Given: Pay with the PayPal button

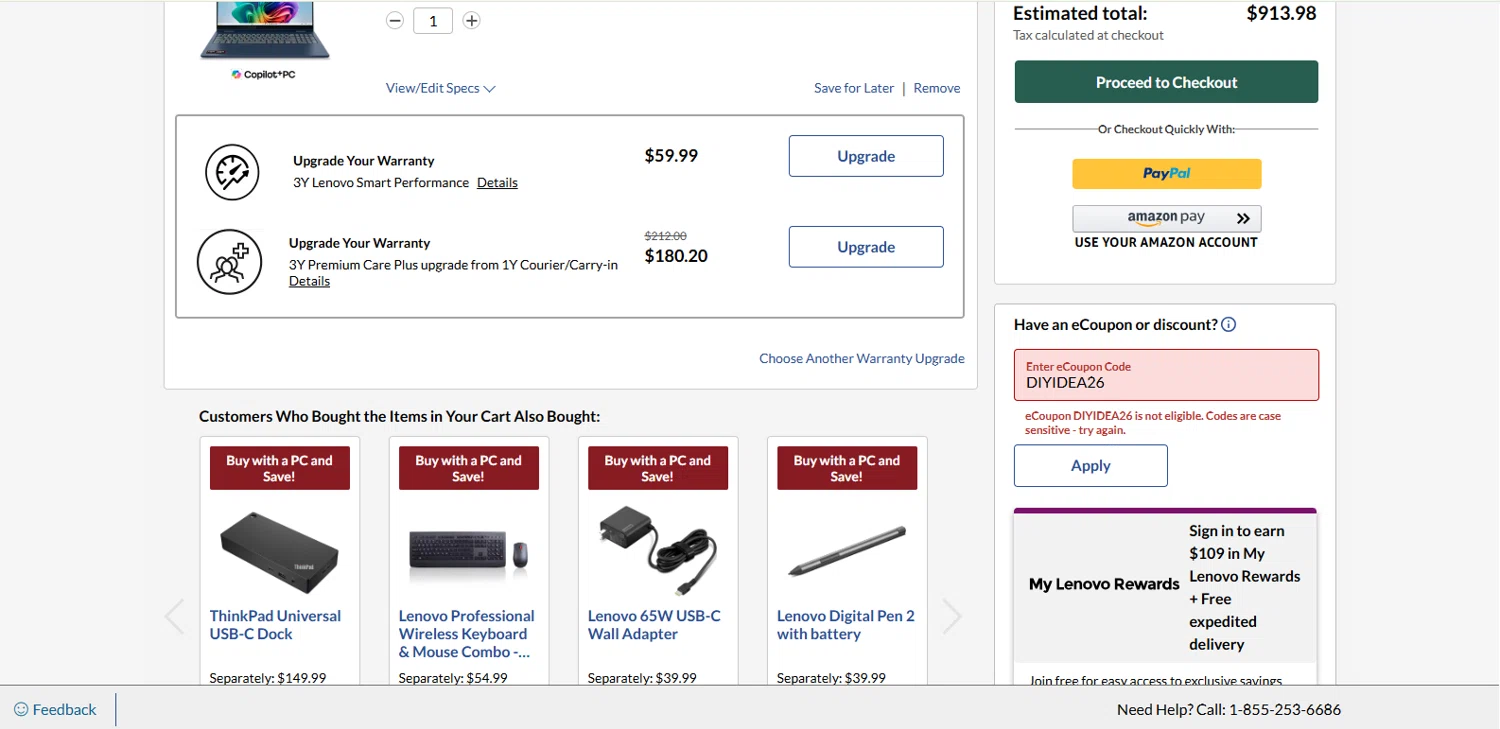Looking at the screenshot, I should coord(1166,174).
